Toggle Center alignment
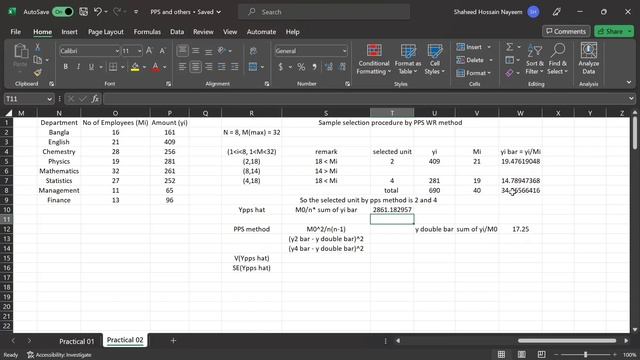 point(196,67)
